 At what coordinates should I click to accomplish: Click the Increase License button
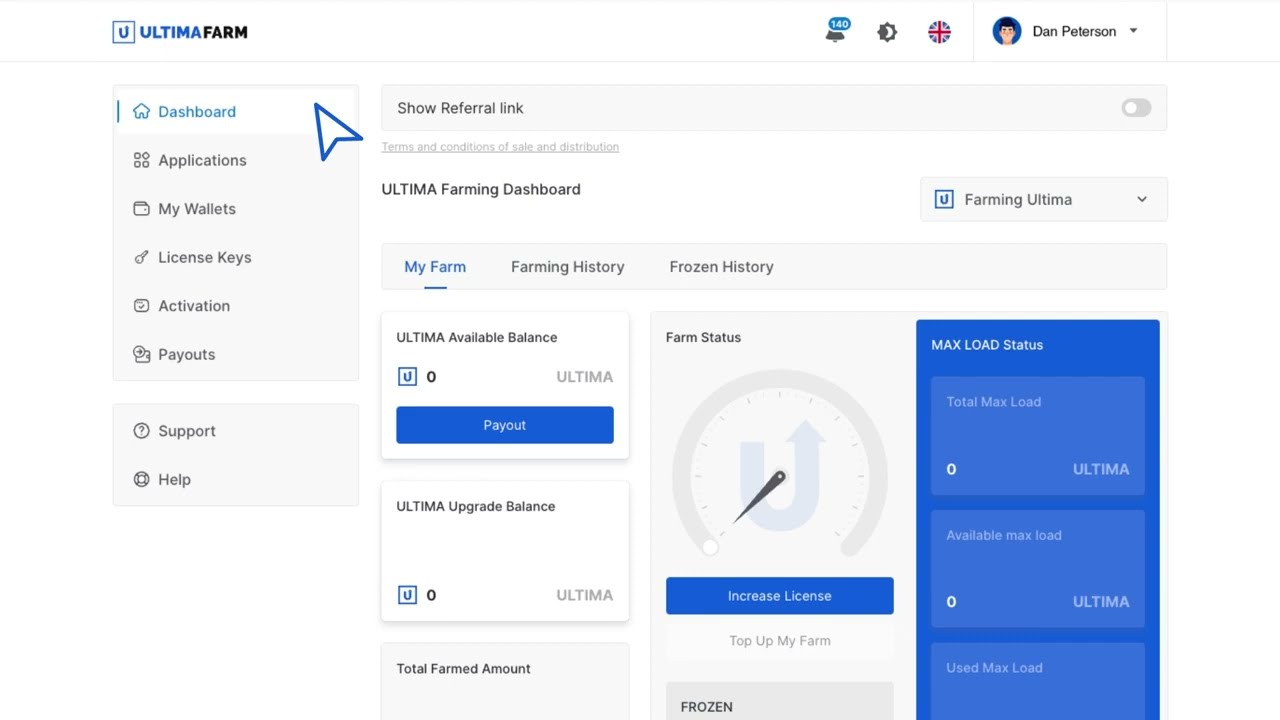780,596
